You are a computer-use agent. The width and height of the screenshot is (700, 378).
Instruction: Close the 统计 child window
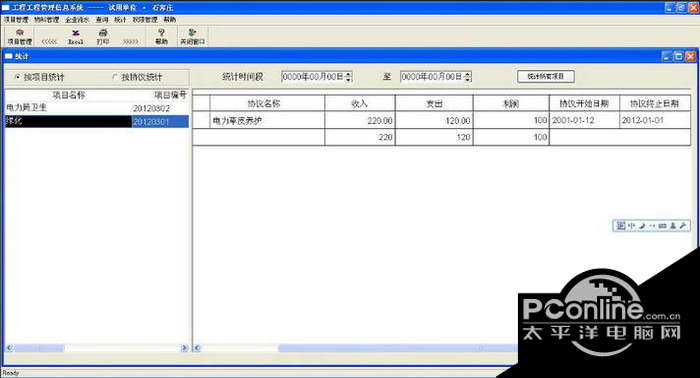pos(690,56)
